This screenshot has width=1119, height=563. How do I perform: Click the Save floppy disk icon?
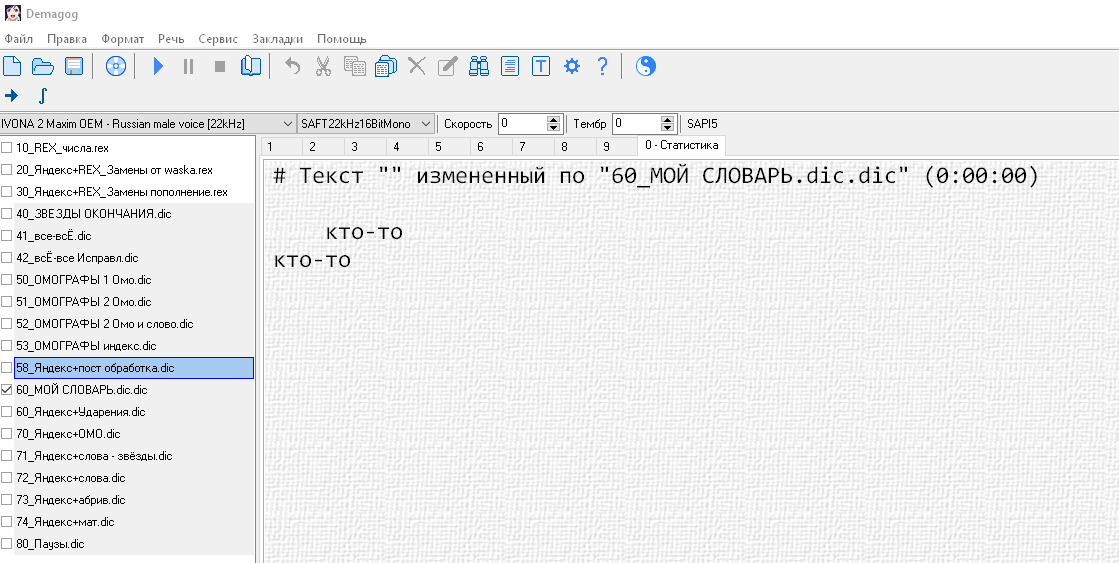click(74, 67)
